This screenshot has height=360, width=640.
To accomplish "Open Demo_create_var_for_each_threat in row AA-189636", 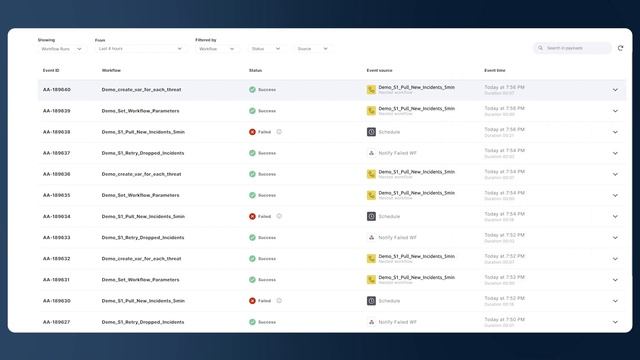I will 141,174.
